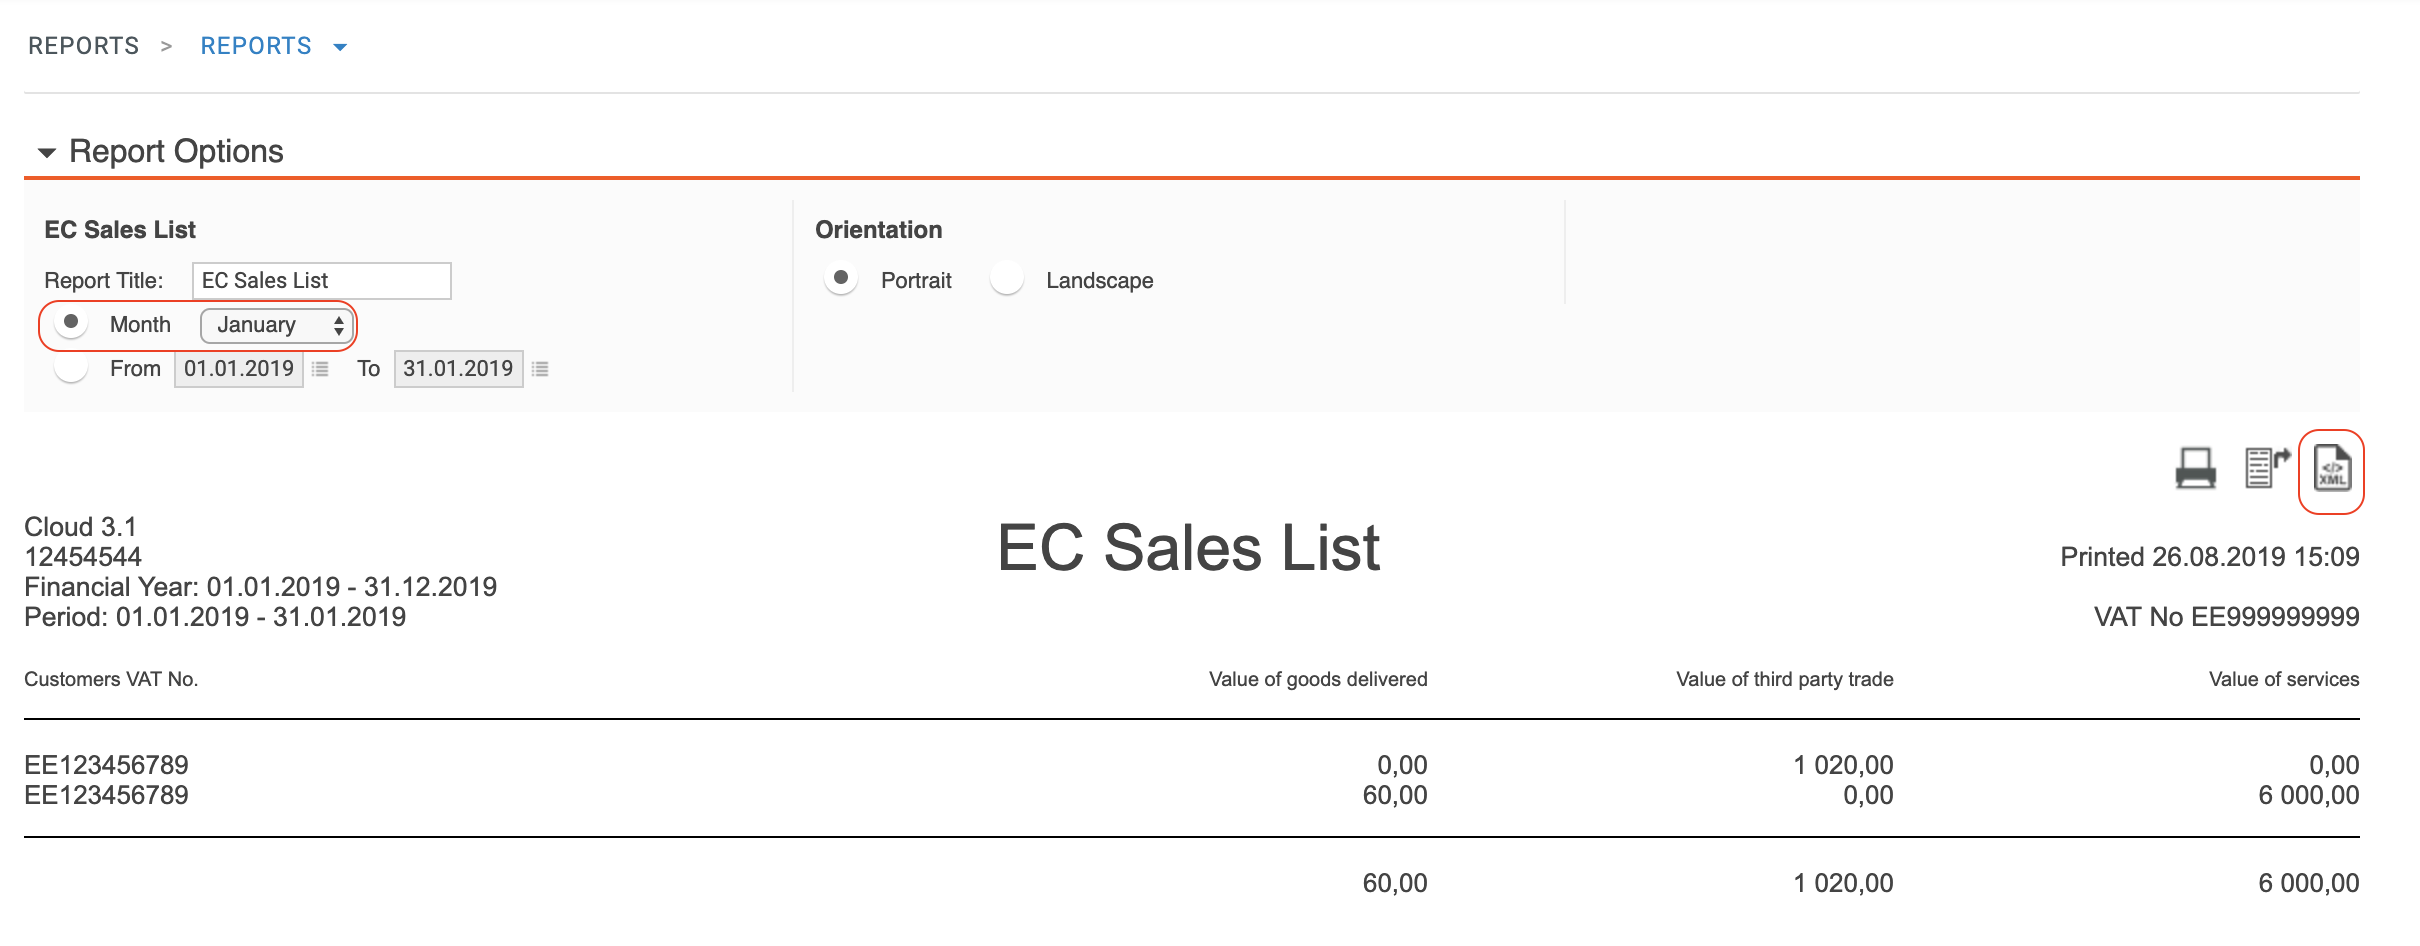This screenshot has width=2420, height=946.
Task: Click the Report Title input field
Action: pyautogui.click(x=321, y=281)
